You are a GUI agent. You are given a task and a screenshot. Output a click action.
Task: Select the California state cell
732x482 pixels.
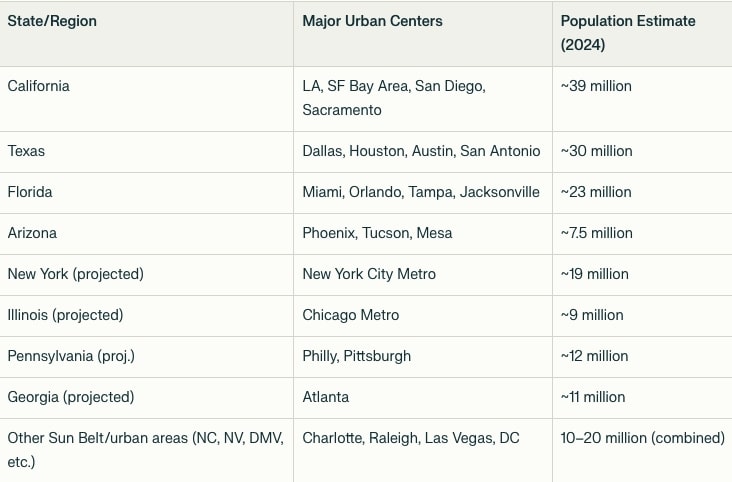point(39,86)
